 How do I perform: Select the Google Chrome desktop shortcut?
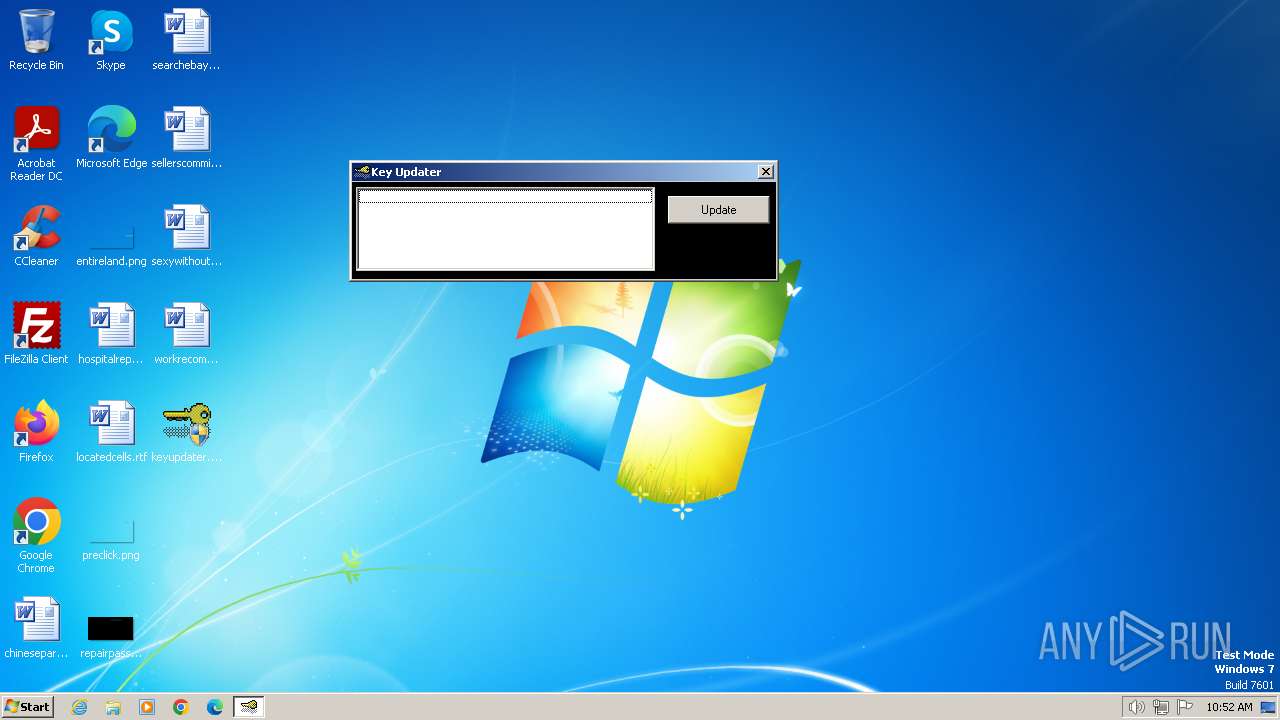pyautogui.click(x=36, y=536)
